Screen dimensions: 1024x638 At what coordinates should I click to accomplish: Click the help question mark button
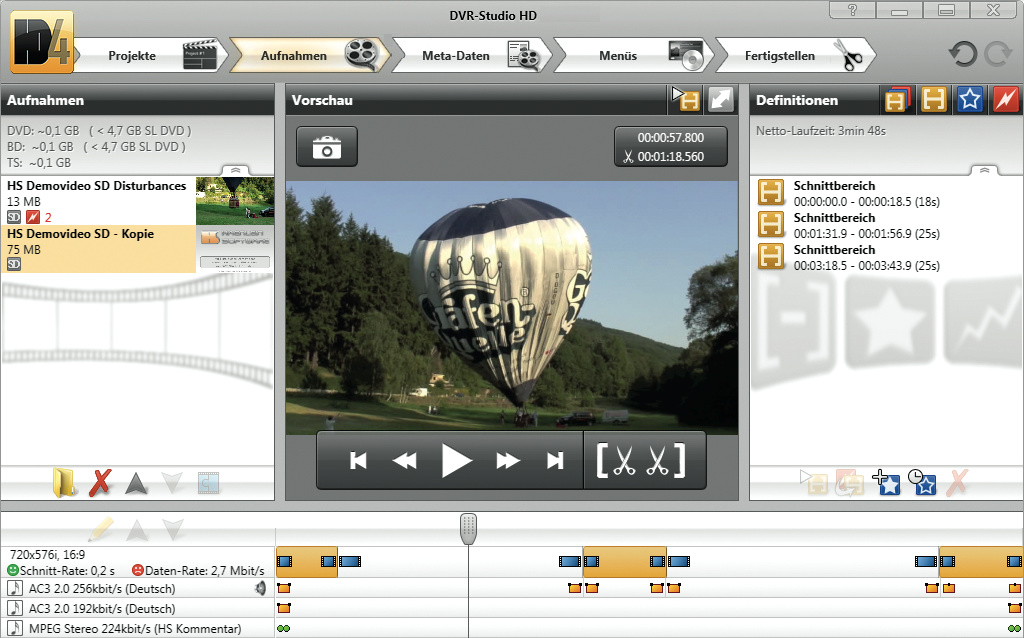pyautogui.click(x=852, y=10)
